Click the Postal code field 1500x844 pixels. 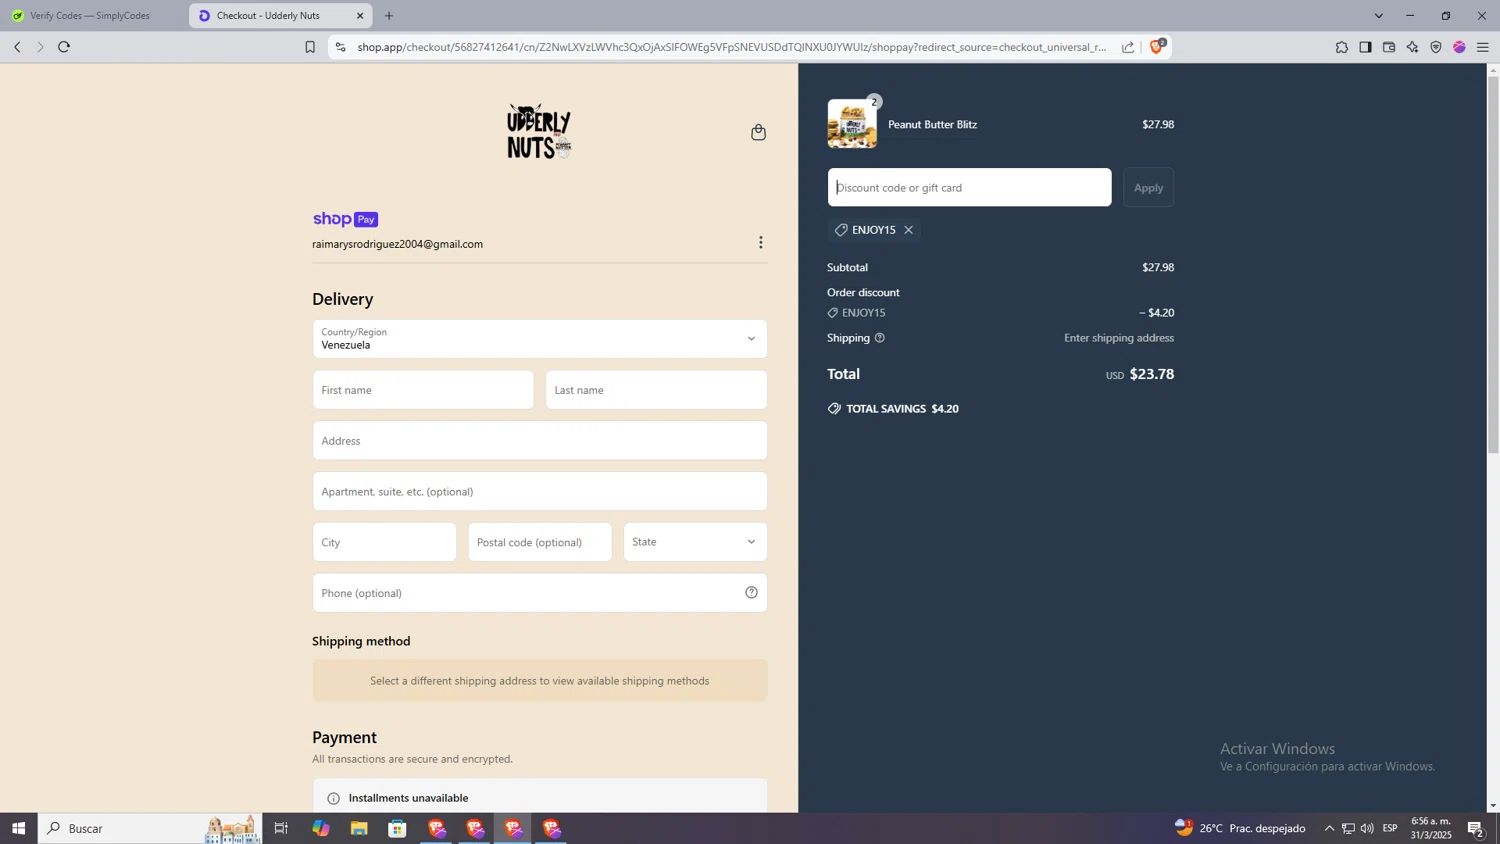click(540, 542)
